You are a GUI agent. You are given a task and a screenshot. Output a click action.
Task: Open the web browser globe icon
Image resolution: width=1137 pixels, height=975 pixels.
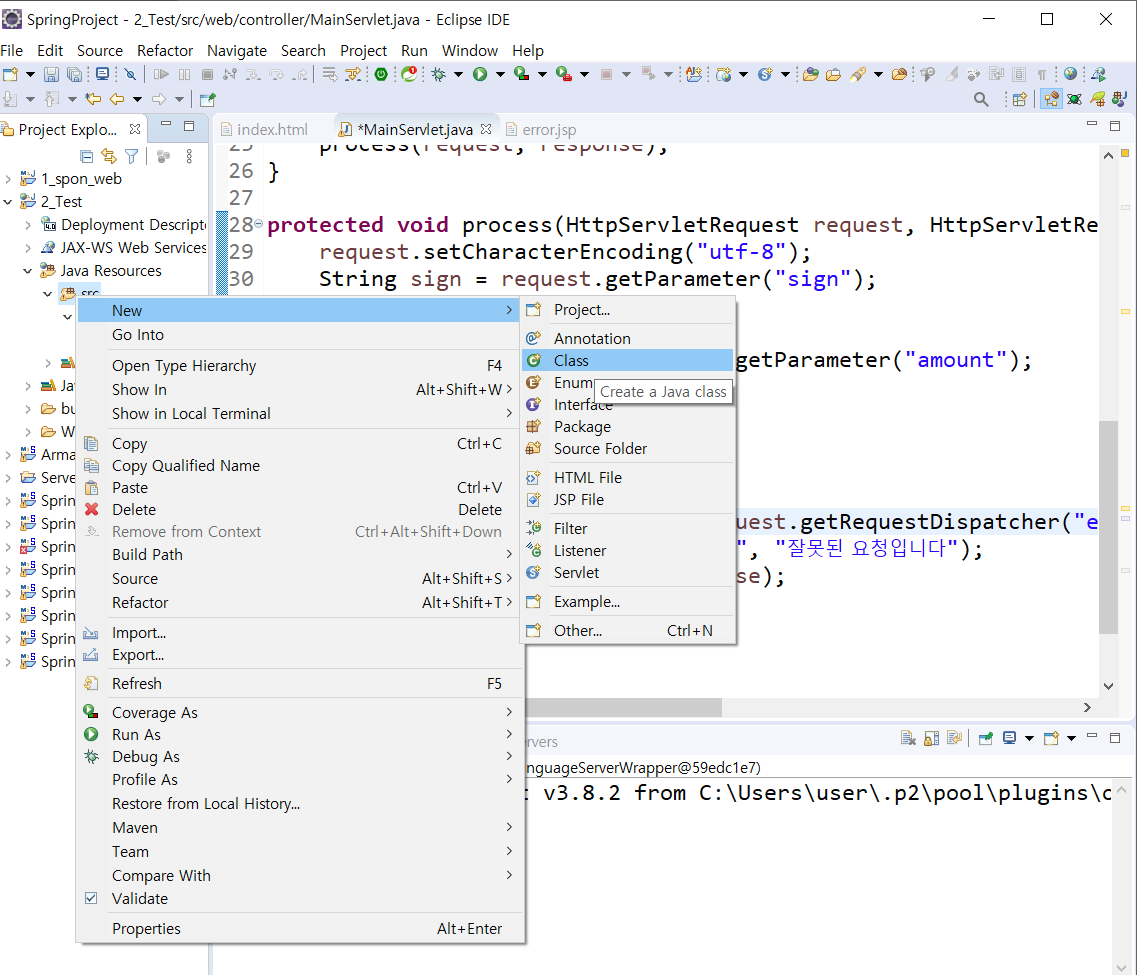click(1070, 74)
